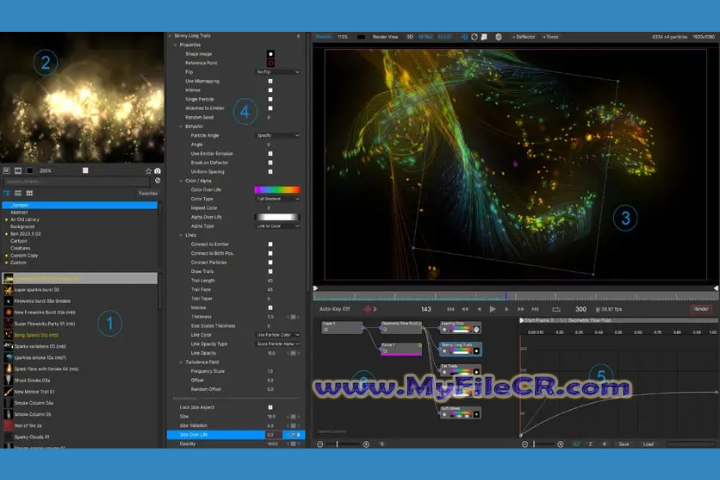This screenshot has height=480, width=720.
Task: Step back one frame
Action: (x=479, y=309)
